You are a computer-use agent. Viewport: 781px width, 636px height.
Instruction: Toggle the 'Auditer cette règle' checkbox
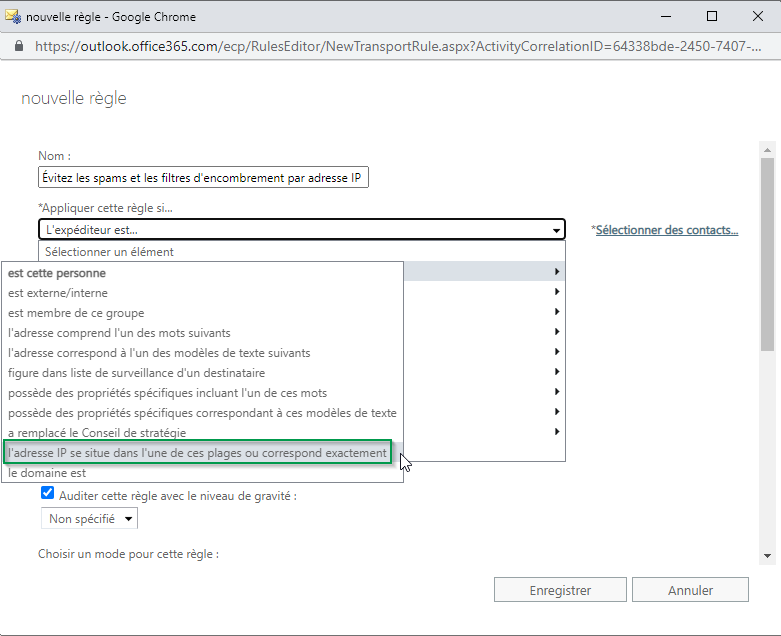47,494
